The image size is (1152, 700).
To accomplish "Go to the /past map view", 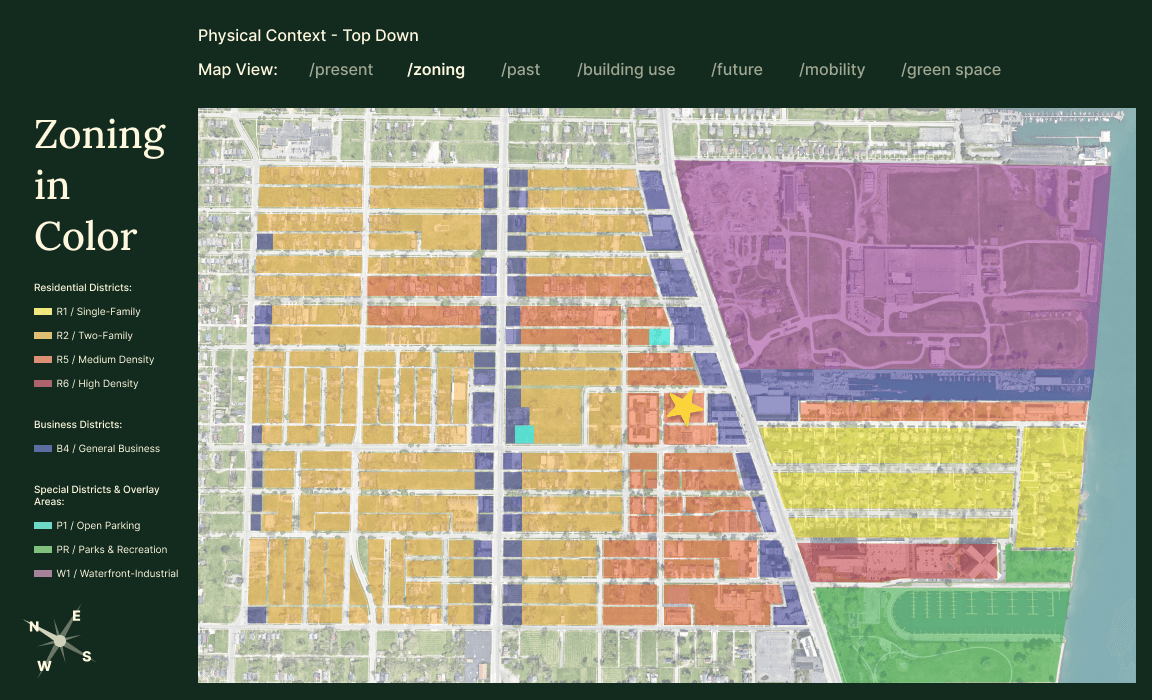I will [520, 69].
